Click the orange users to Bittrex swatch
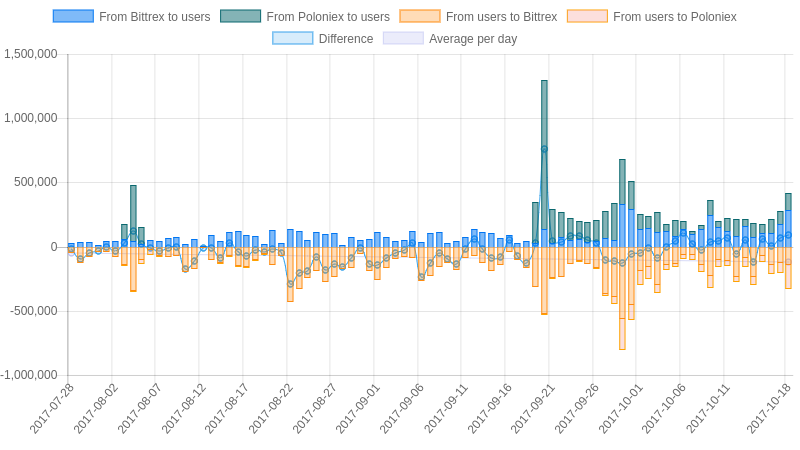The height and width of the screenshot is (450, 800). tap(420, 16)
